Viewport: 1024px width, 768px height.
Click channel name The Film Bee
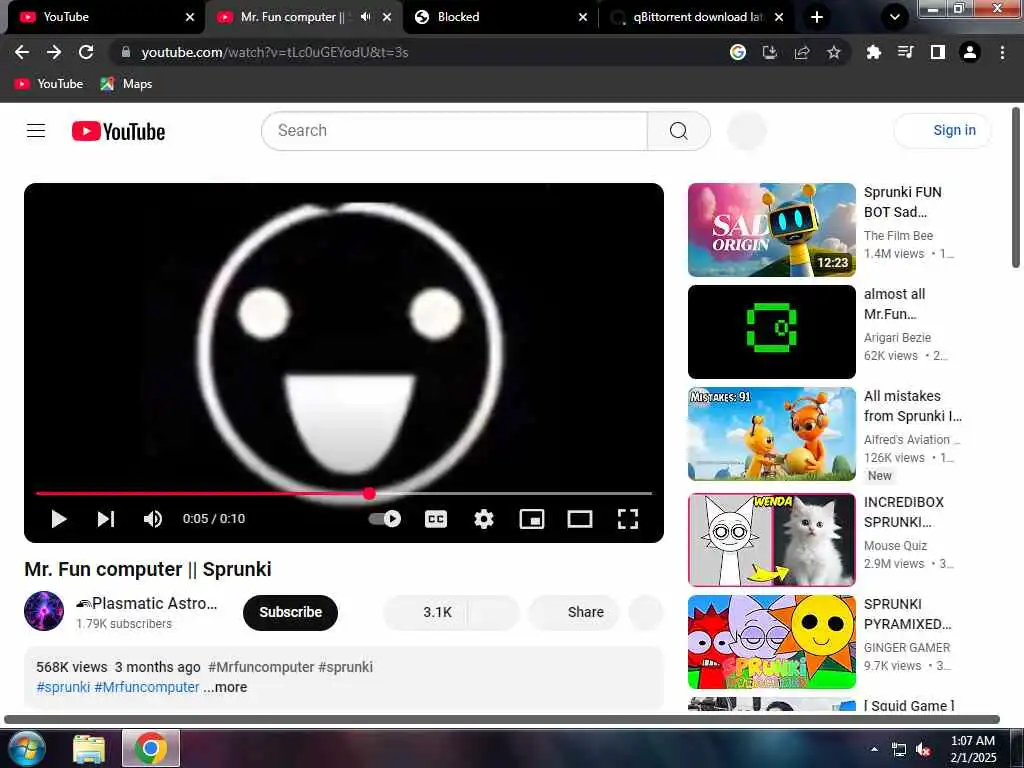898,236
